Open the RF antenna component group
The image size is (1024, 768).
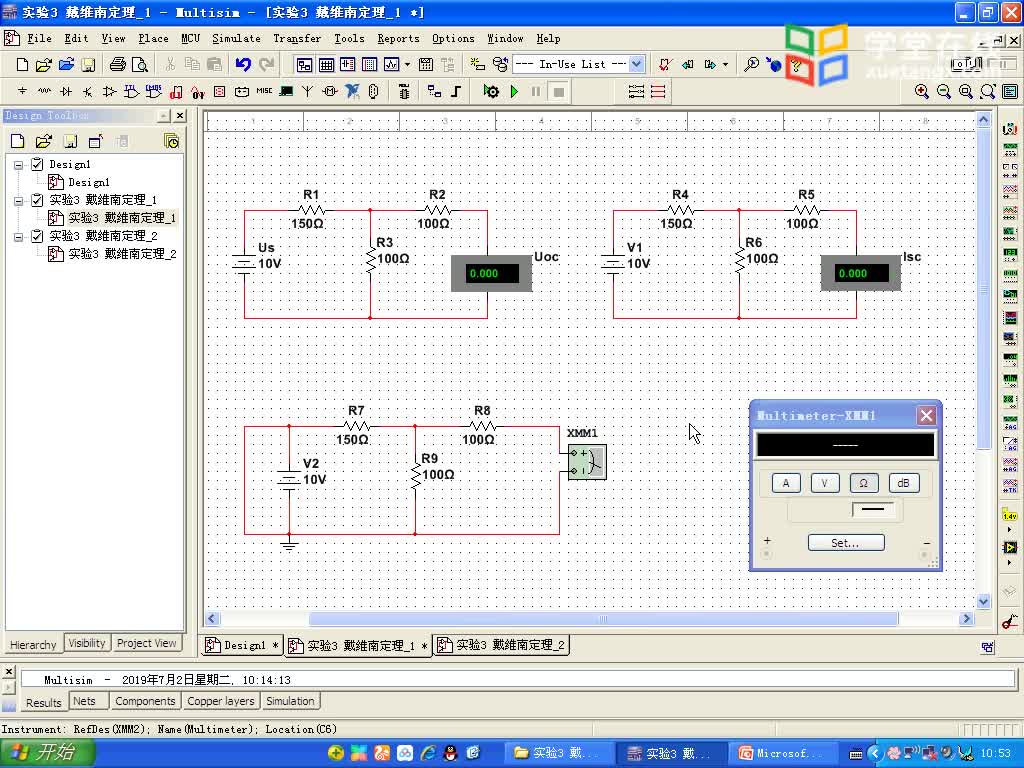click(x=308, y=91)
